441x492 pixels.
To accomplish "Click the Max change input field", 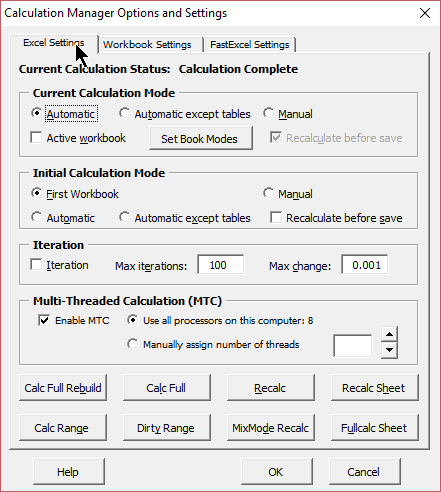I will [365, 265].
